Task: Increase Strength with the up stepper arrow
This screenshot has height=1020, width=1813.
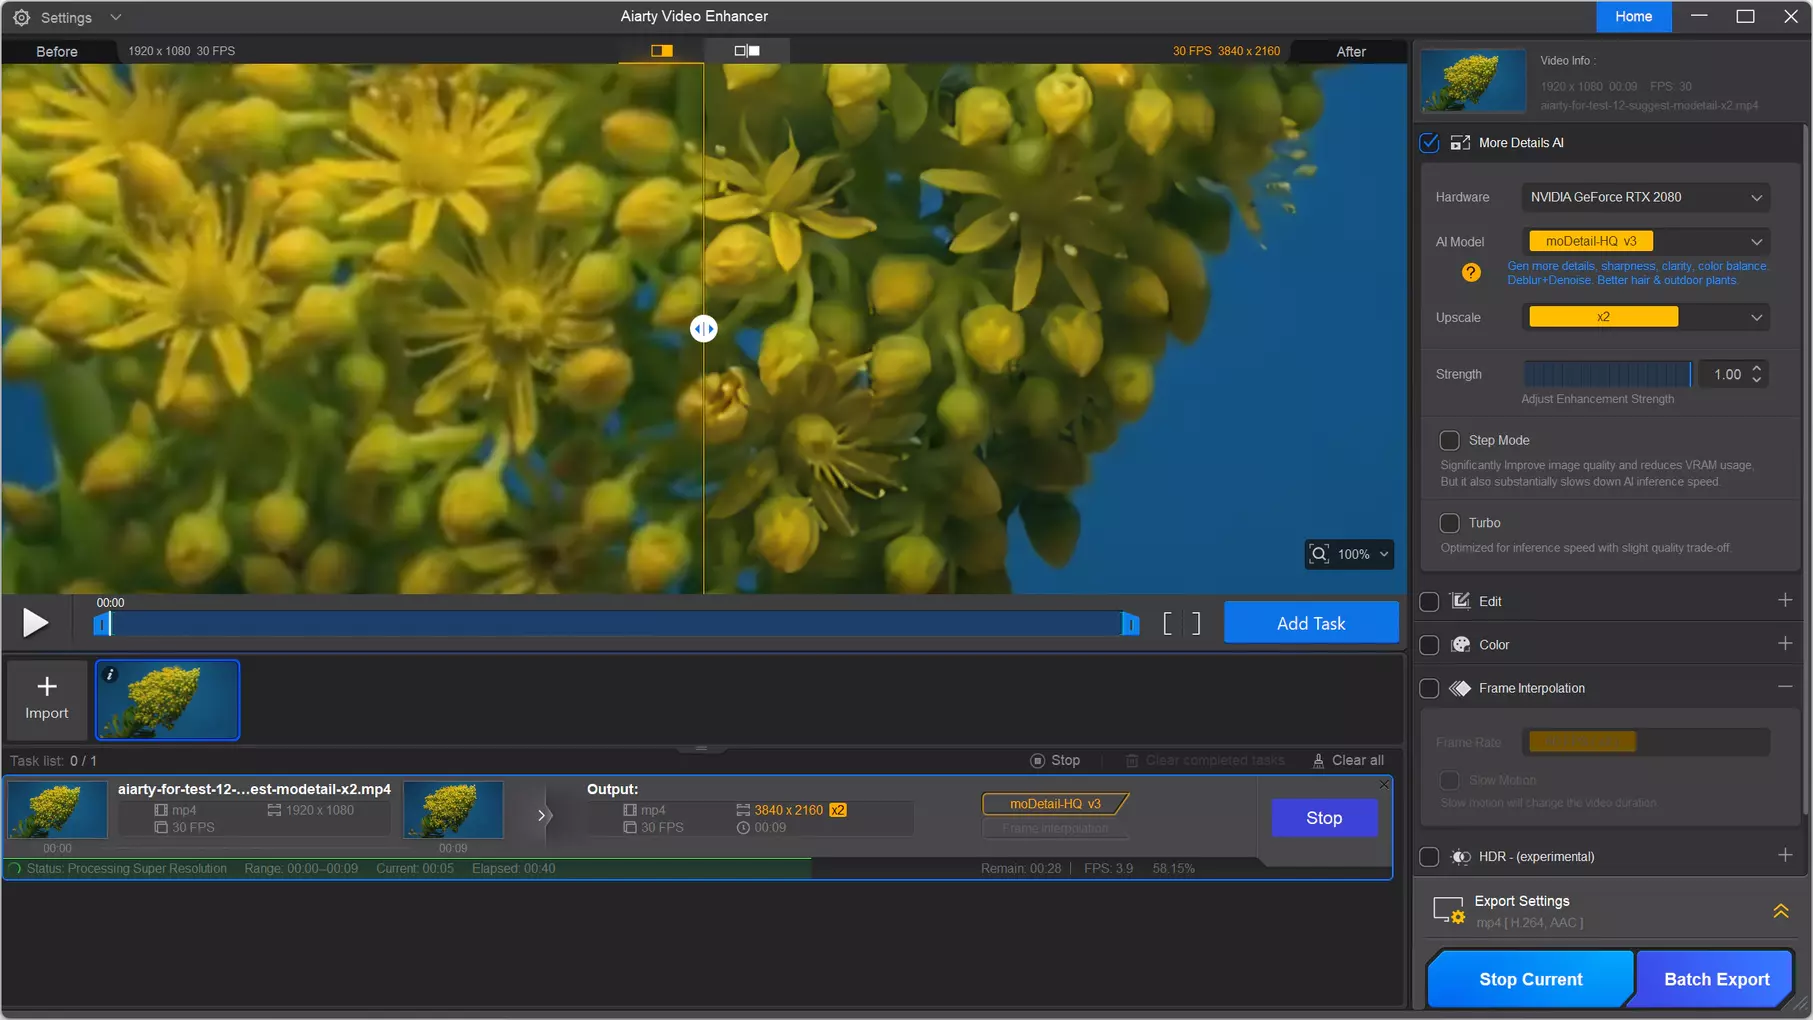Action: pos(1757,367)
